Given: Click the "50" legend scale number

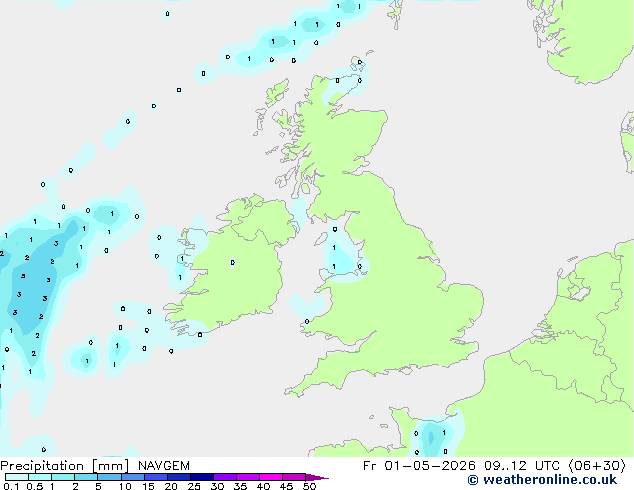Looking at the screenshot, I should [309, 486].
